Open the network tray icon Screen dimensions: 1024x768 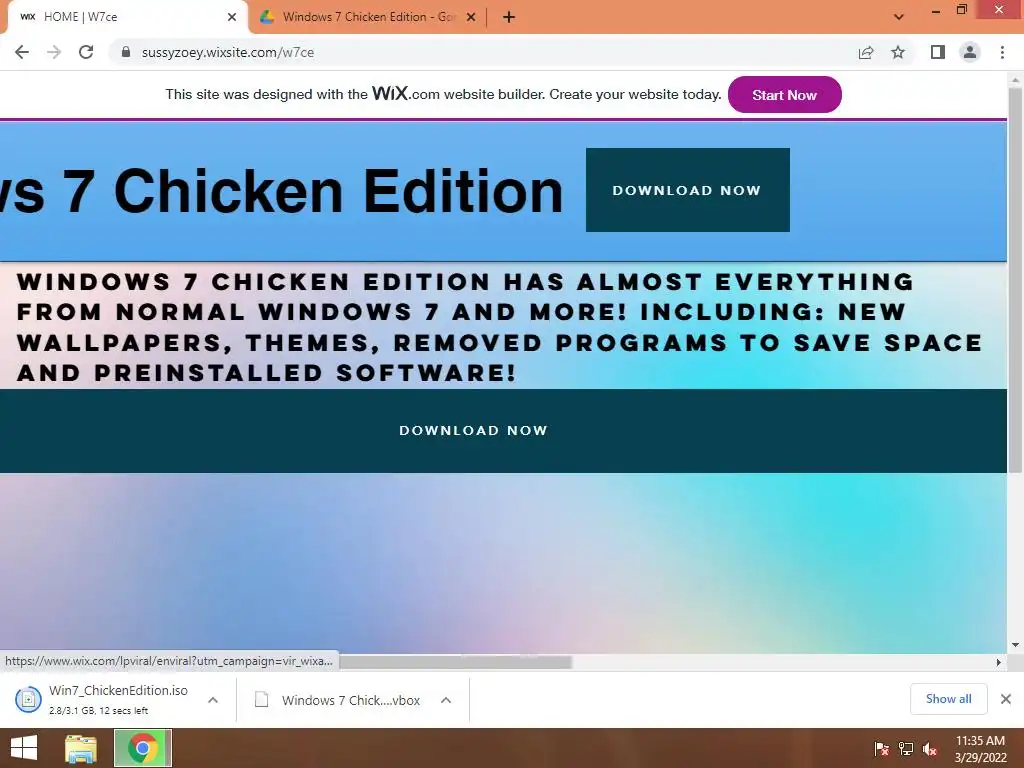tap(906, 748)
